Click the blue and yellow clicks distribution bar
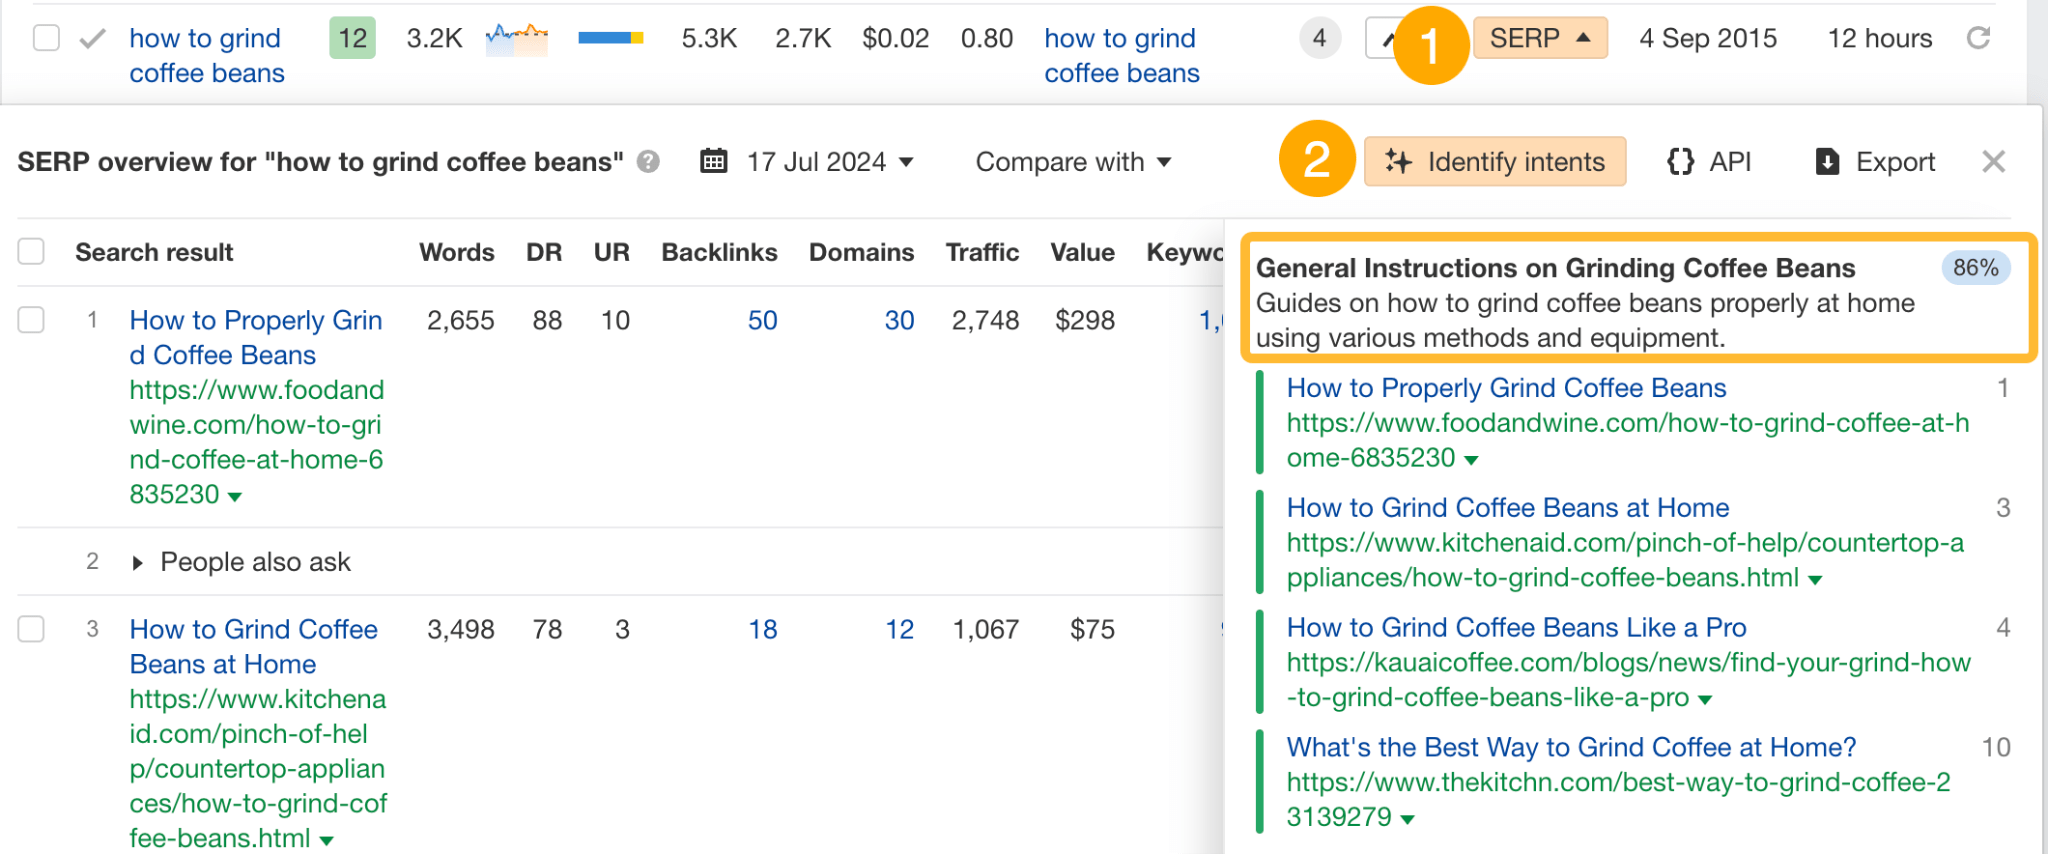The height and width of the screenshot is (854, 2048). (x=611, y=38)
